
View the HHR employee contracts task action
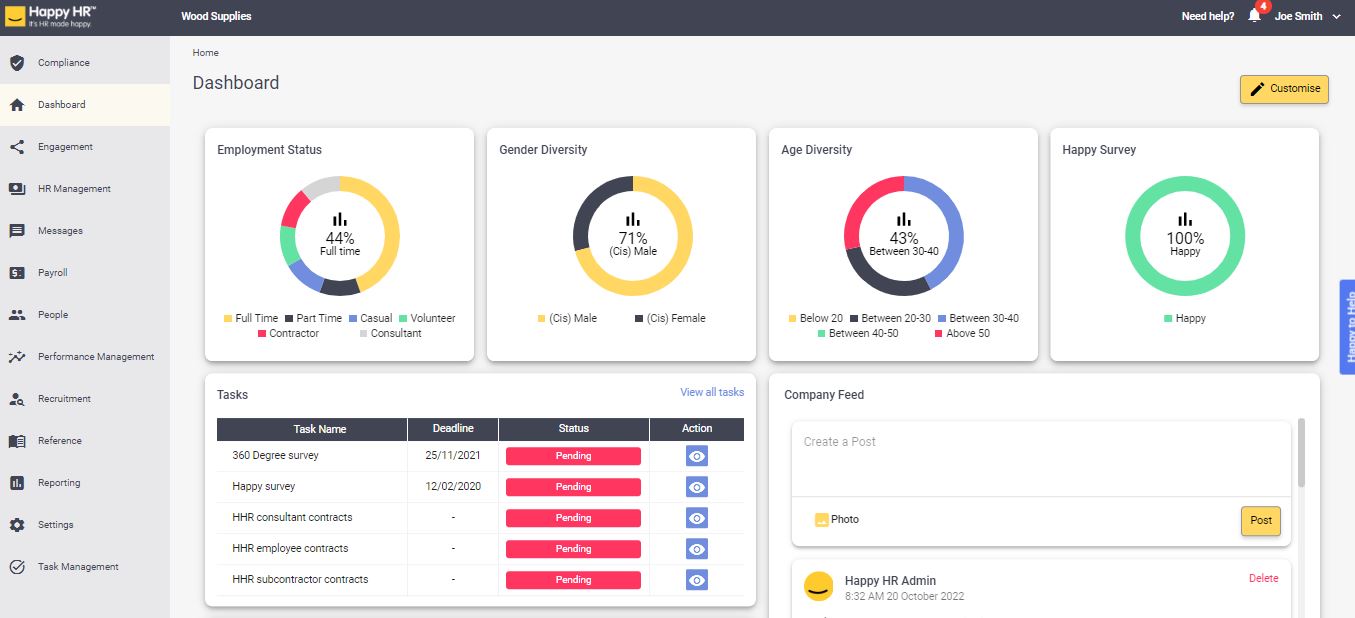pyautogui.click(x=697, y=548)
